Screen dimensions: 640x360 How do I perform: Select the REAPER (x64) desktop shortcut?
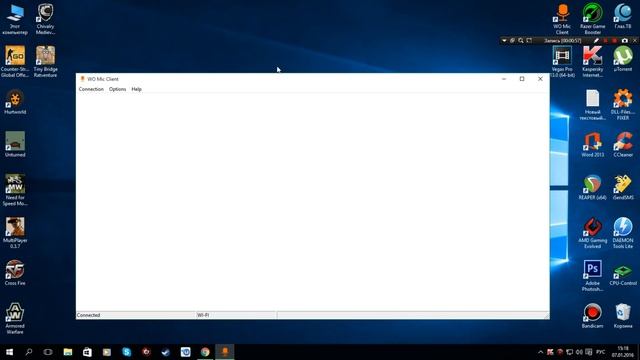593,187
